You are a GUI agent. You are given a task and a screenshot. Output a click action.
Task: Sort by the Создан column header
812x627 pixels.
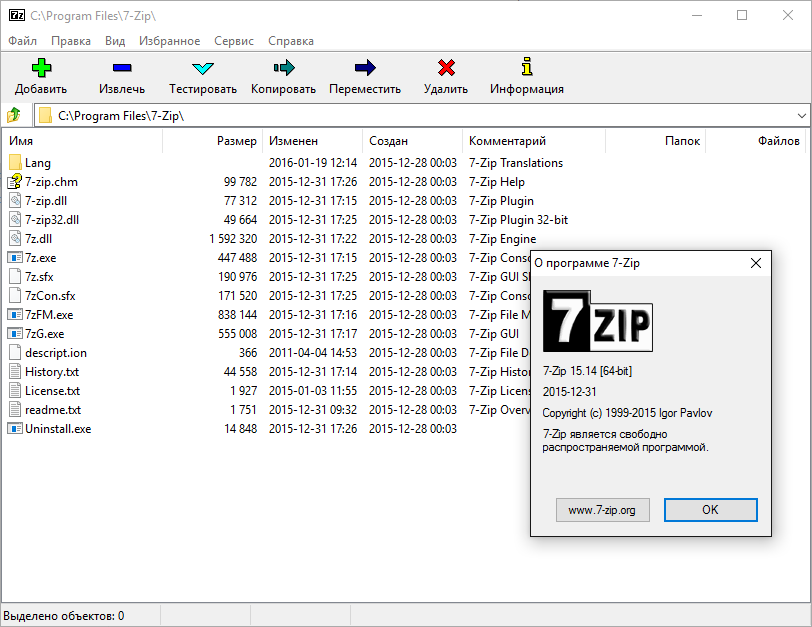412,141
